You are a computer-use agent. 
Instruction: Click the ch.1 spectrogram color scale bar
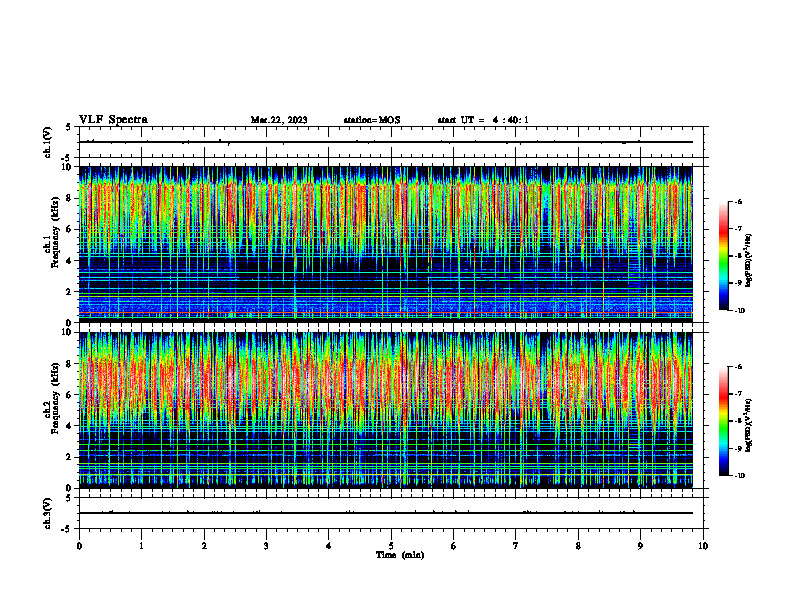(x=723, y=256)
